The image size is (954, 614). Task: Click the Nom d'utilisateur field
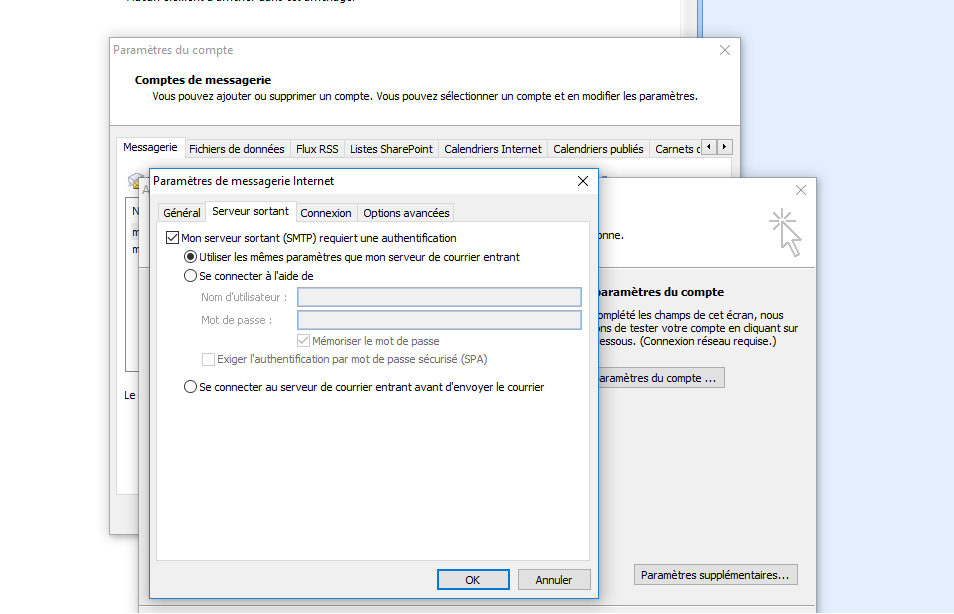pos(439,297)
